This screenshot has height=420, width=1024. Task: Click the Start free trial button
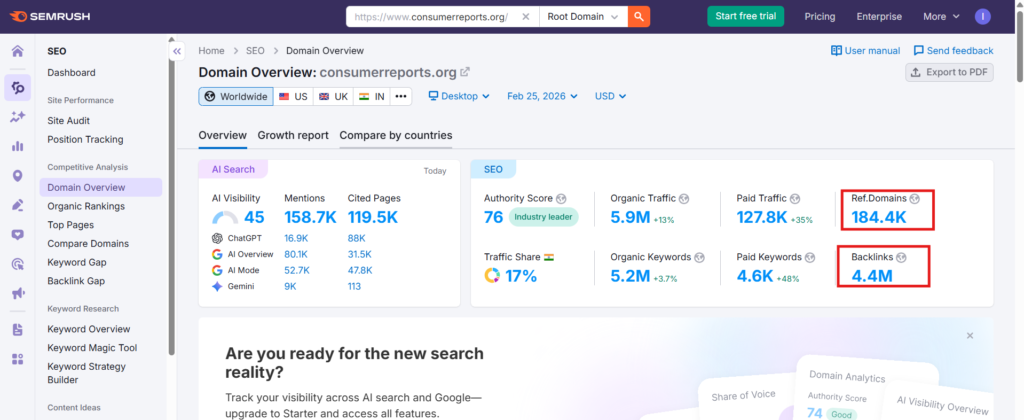tap(745, 17)
